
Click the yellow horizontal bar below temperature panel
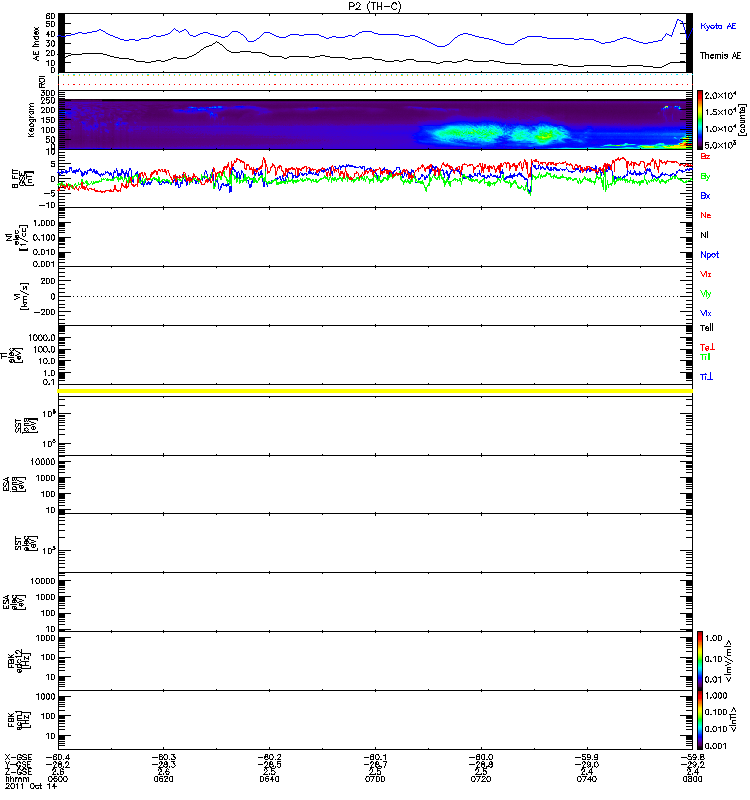(375, 391)
